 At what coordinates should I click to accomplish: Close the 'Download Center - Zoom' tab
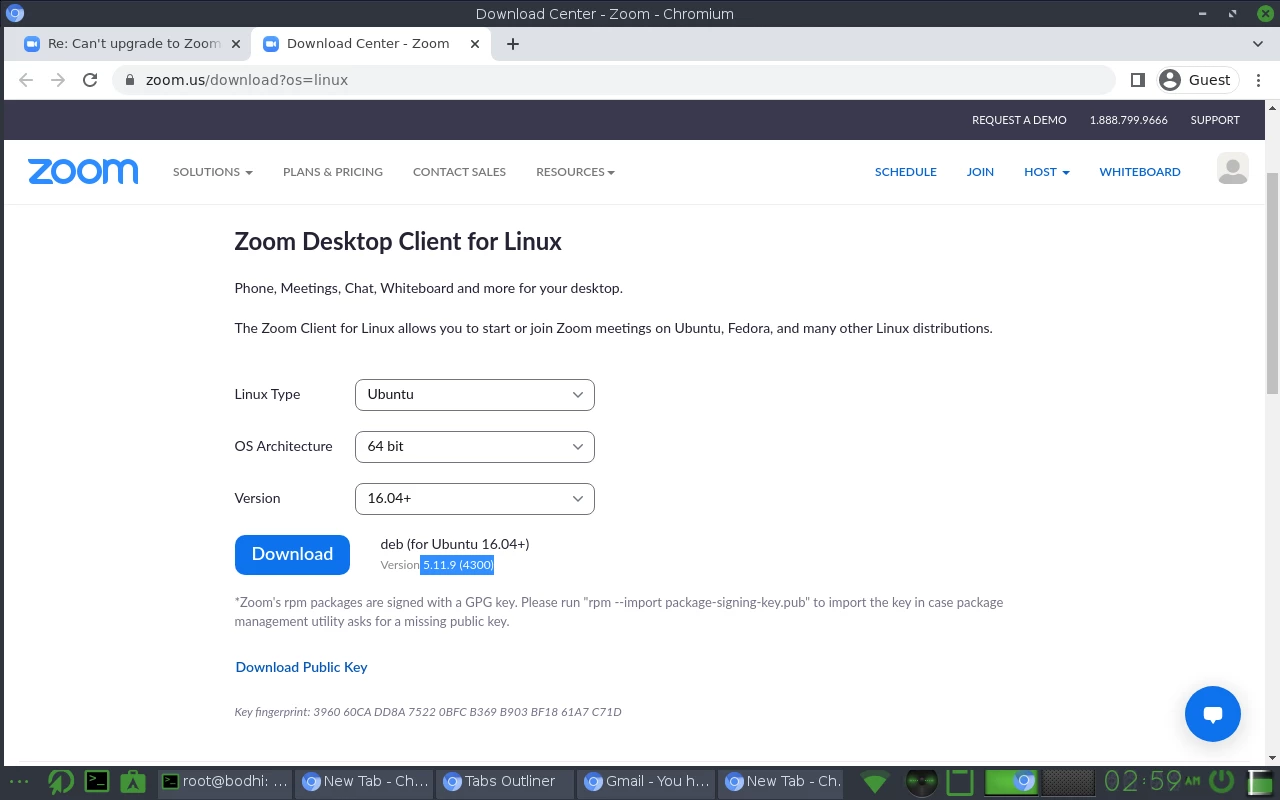[x=475, y=44]
